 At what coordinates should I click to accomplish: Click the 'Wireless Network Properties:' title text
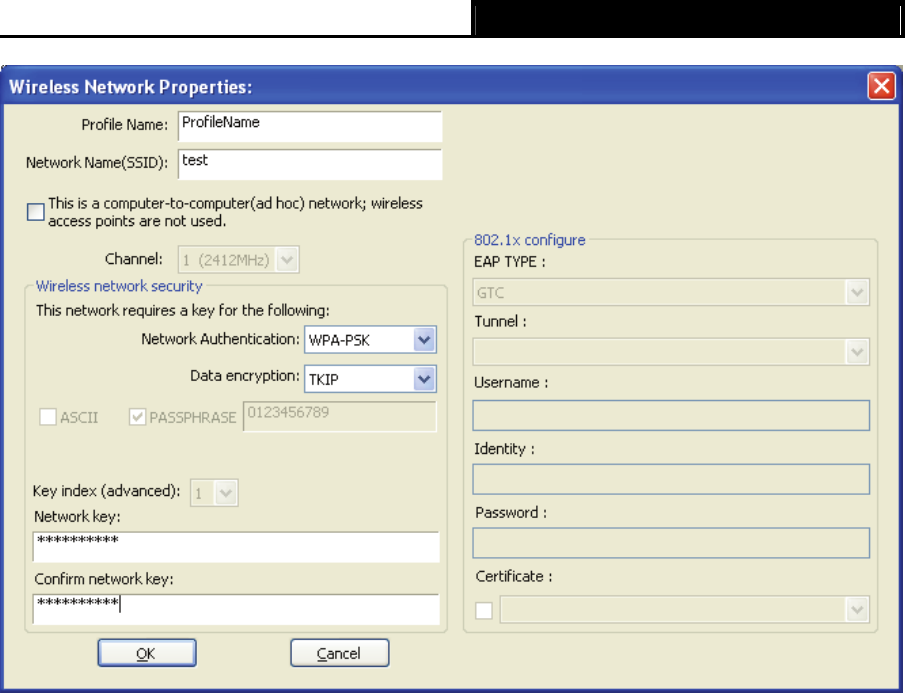tap(130, 87)
